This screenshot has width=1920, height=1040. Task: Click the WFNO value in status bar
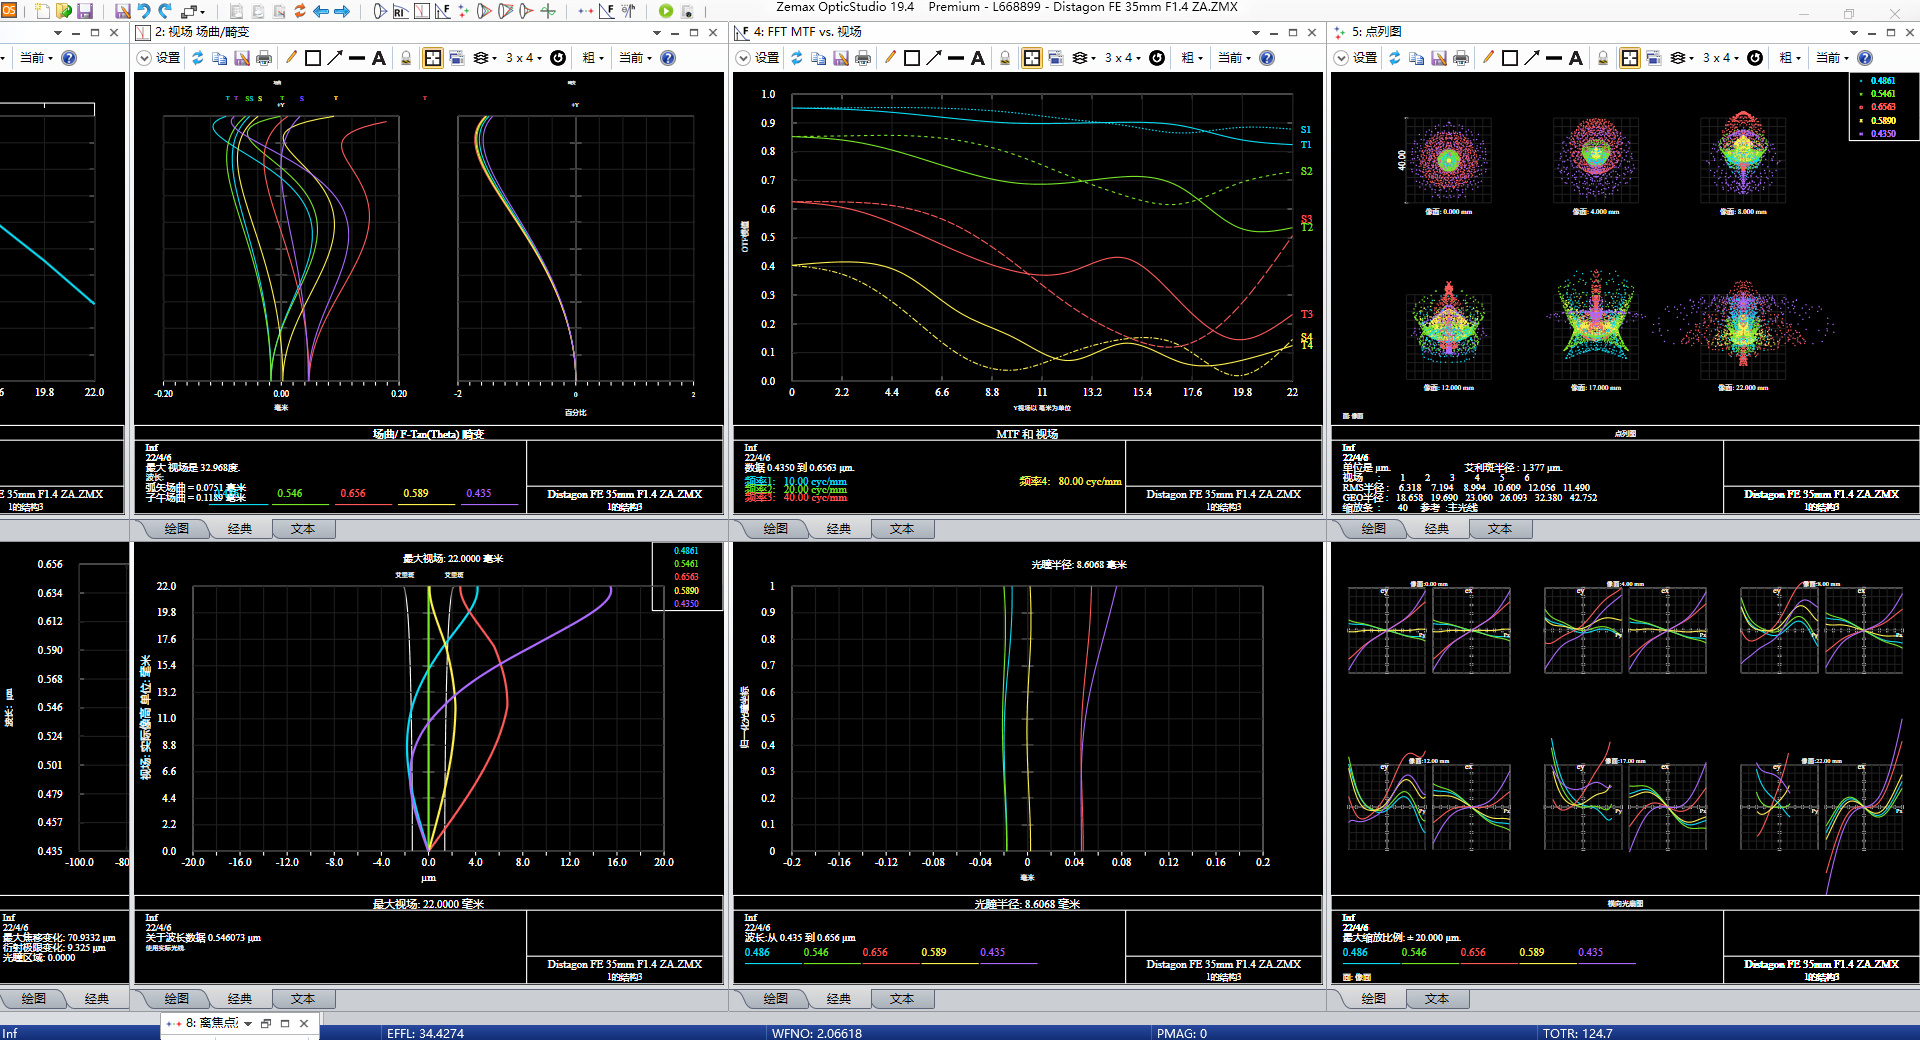click(817, 1033)
